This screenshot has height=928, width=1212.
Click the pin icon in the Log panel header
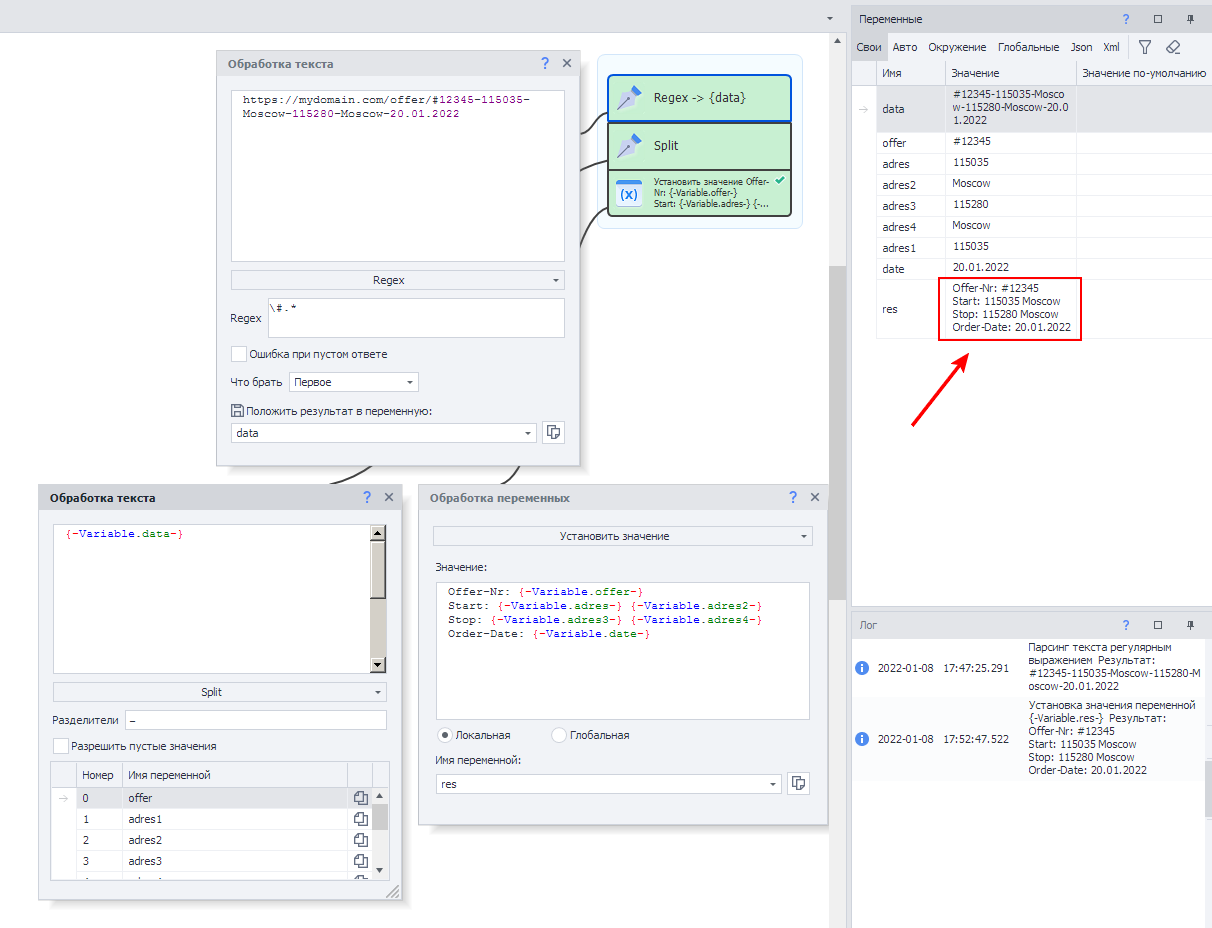click(1190, 625)
